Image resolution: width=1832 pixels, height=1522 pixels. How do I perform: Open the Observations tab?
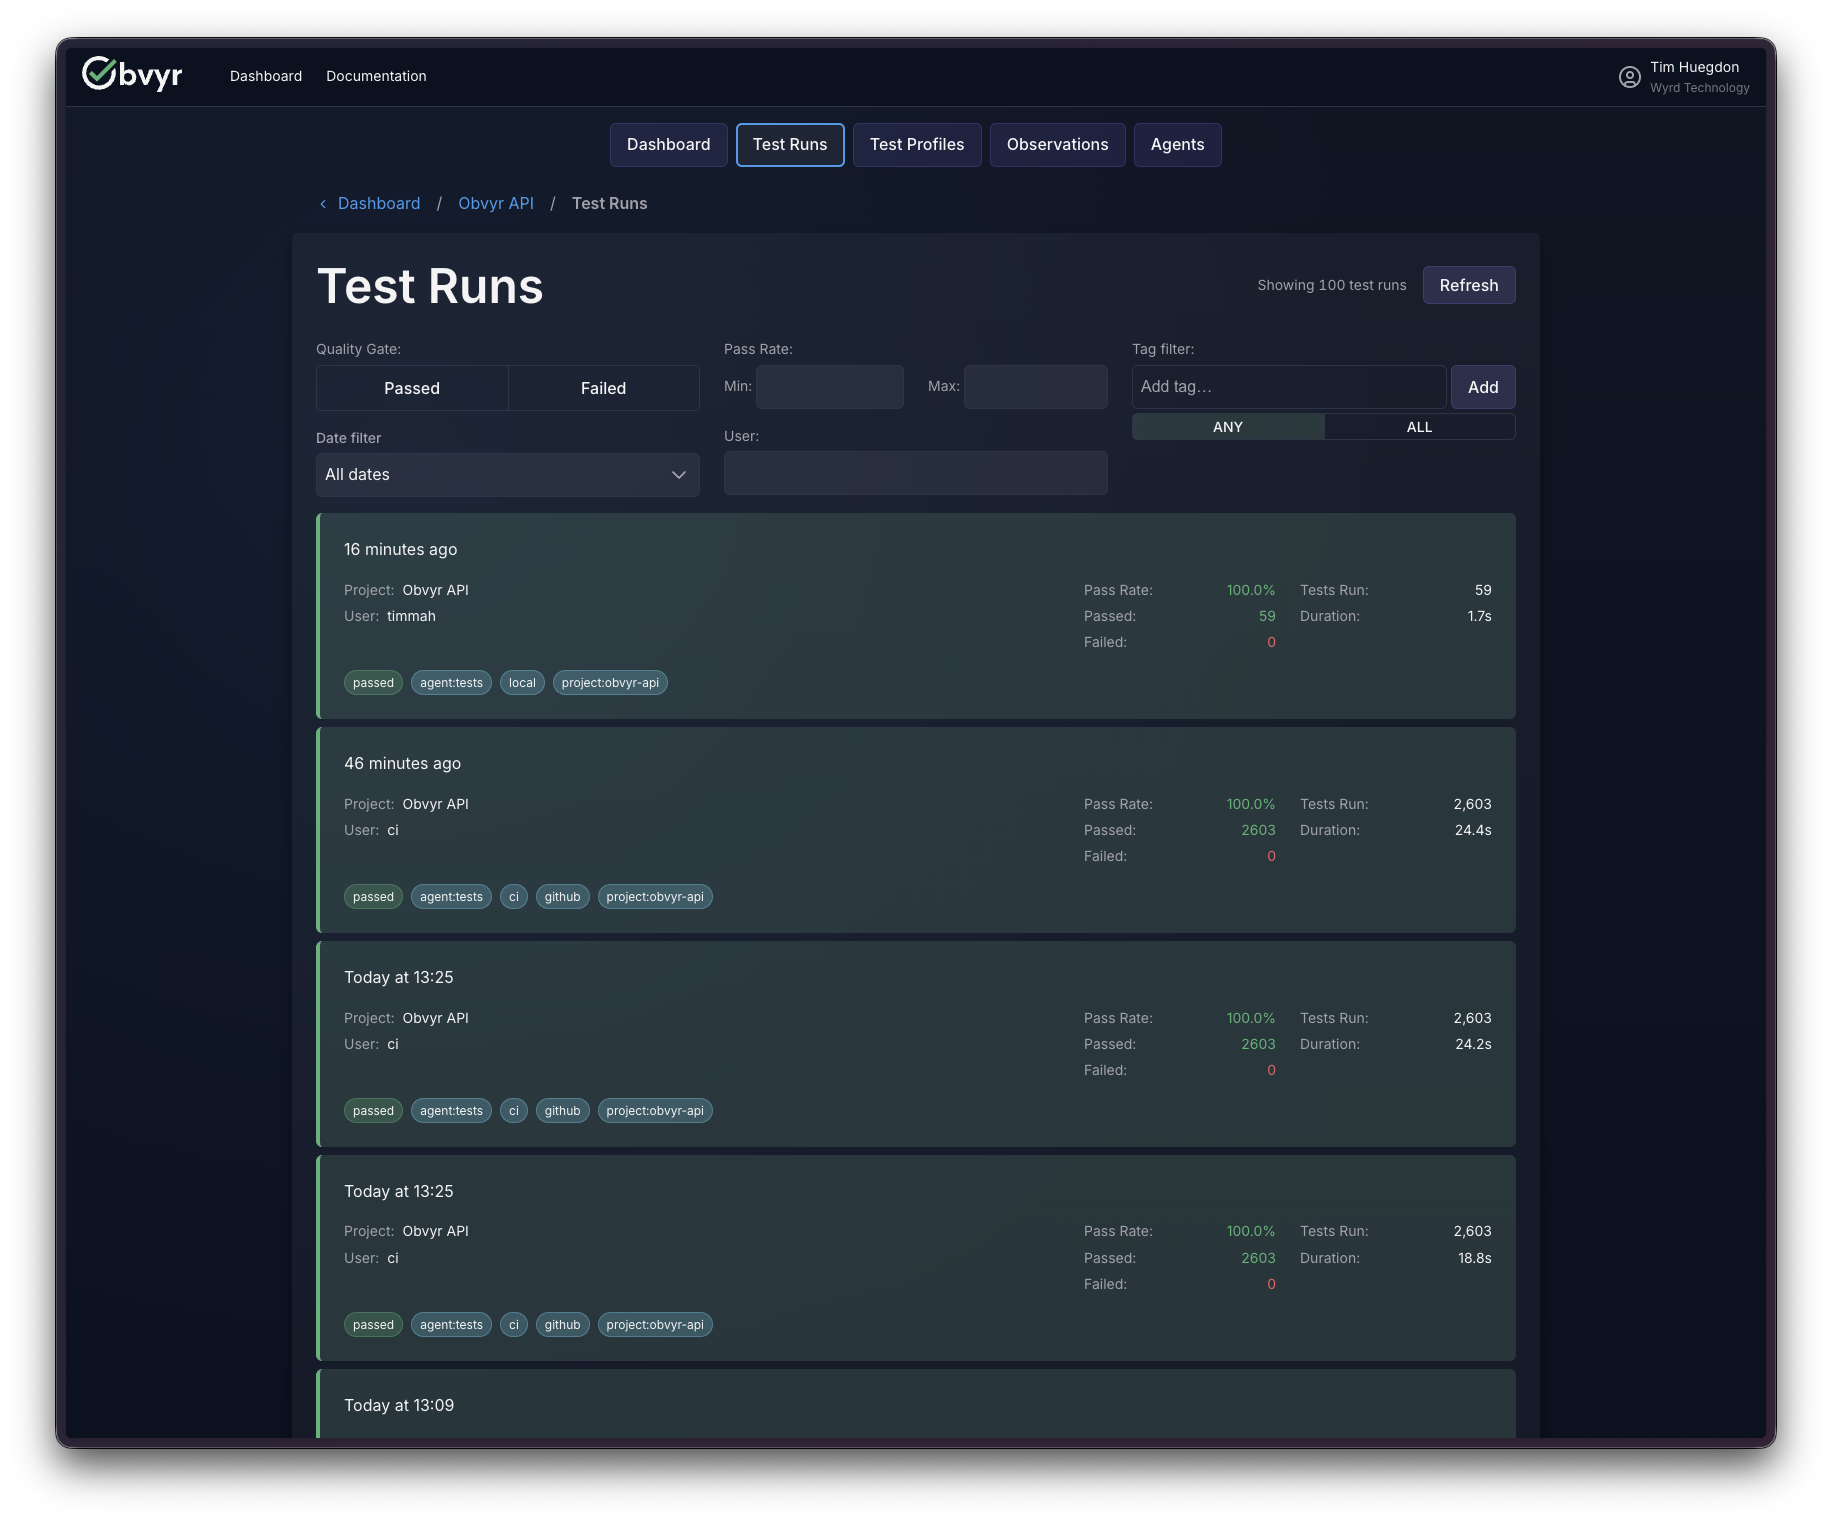click(1057, 145)
